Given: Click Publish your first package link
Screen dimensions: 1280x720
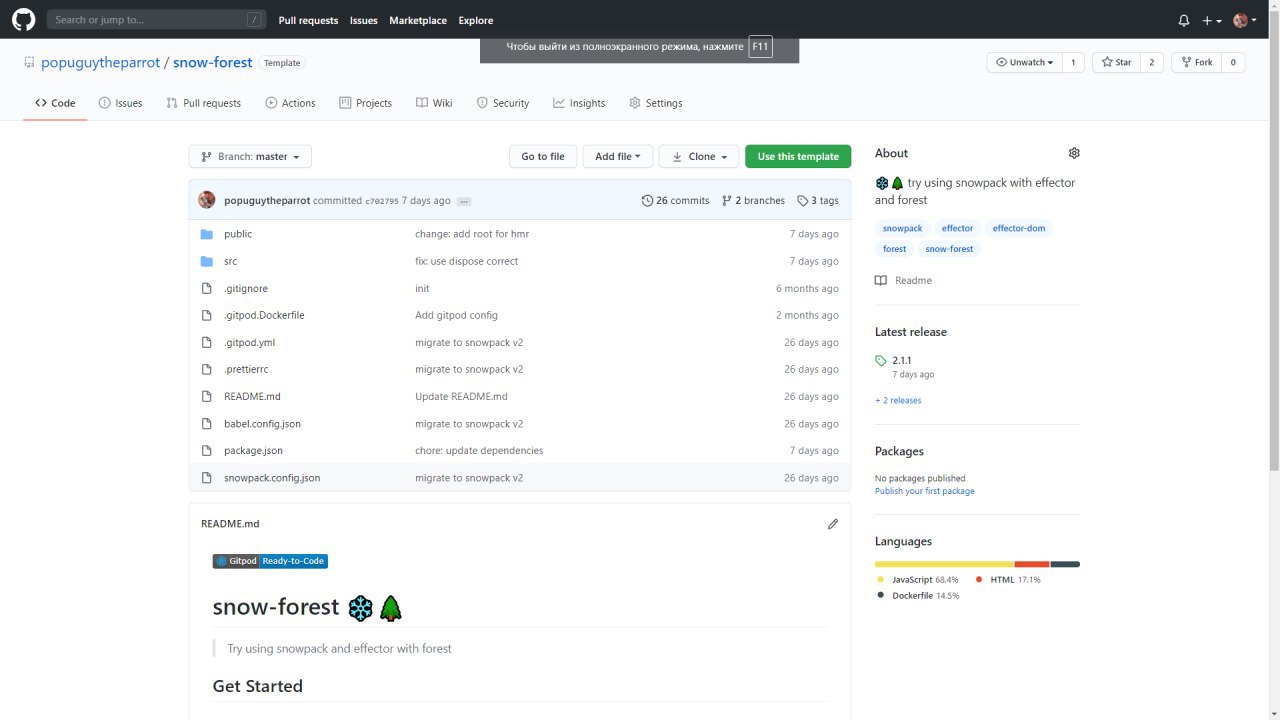Looking at the screenshot, I should point(924,491).
